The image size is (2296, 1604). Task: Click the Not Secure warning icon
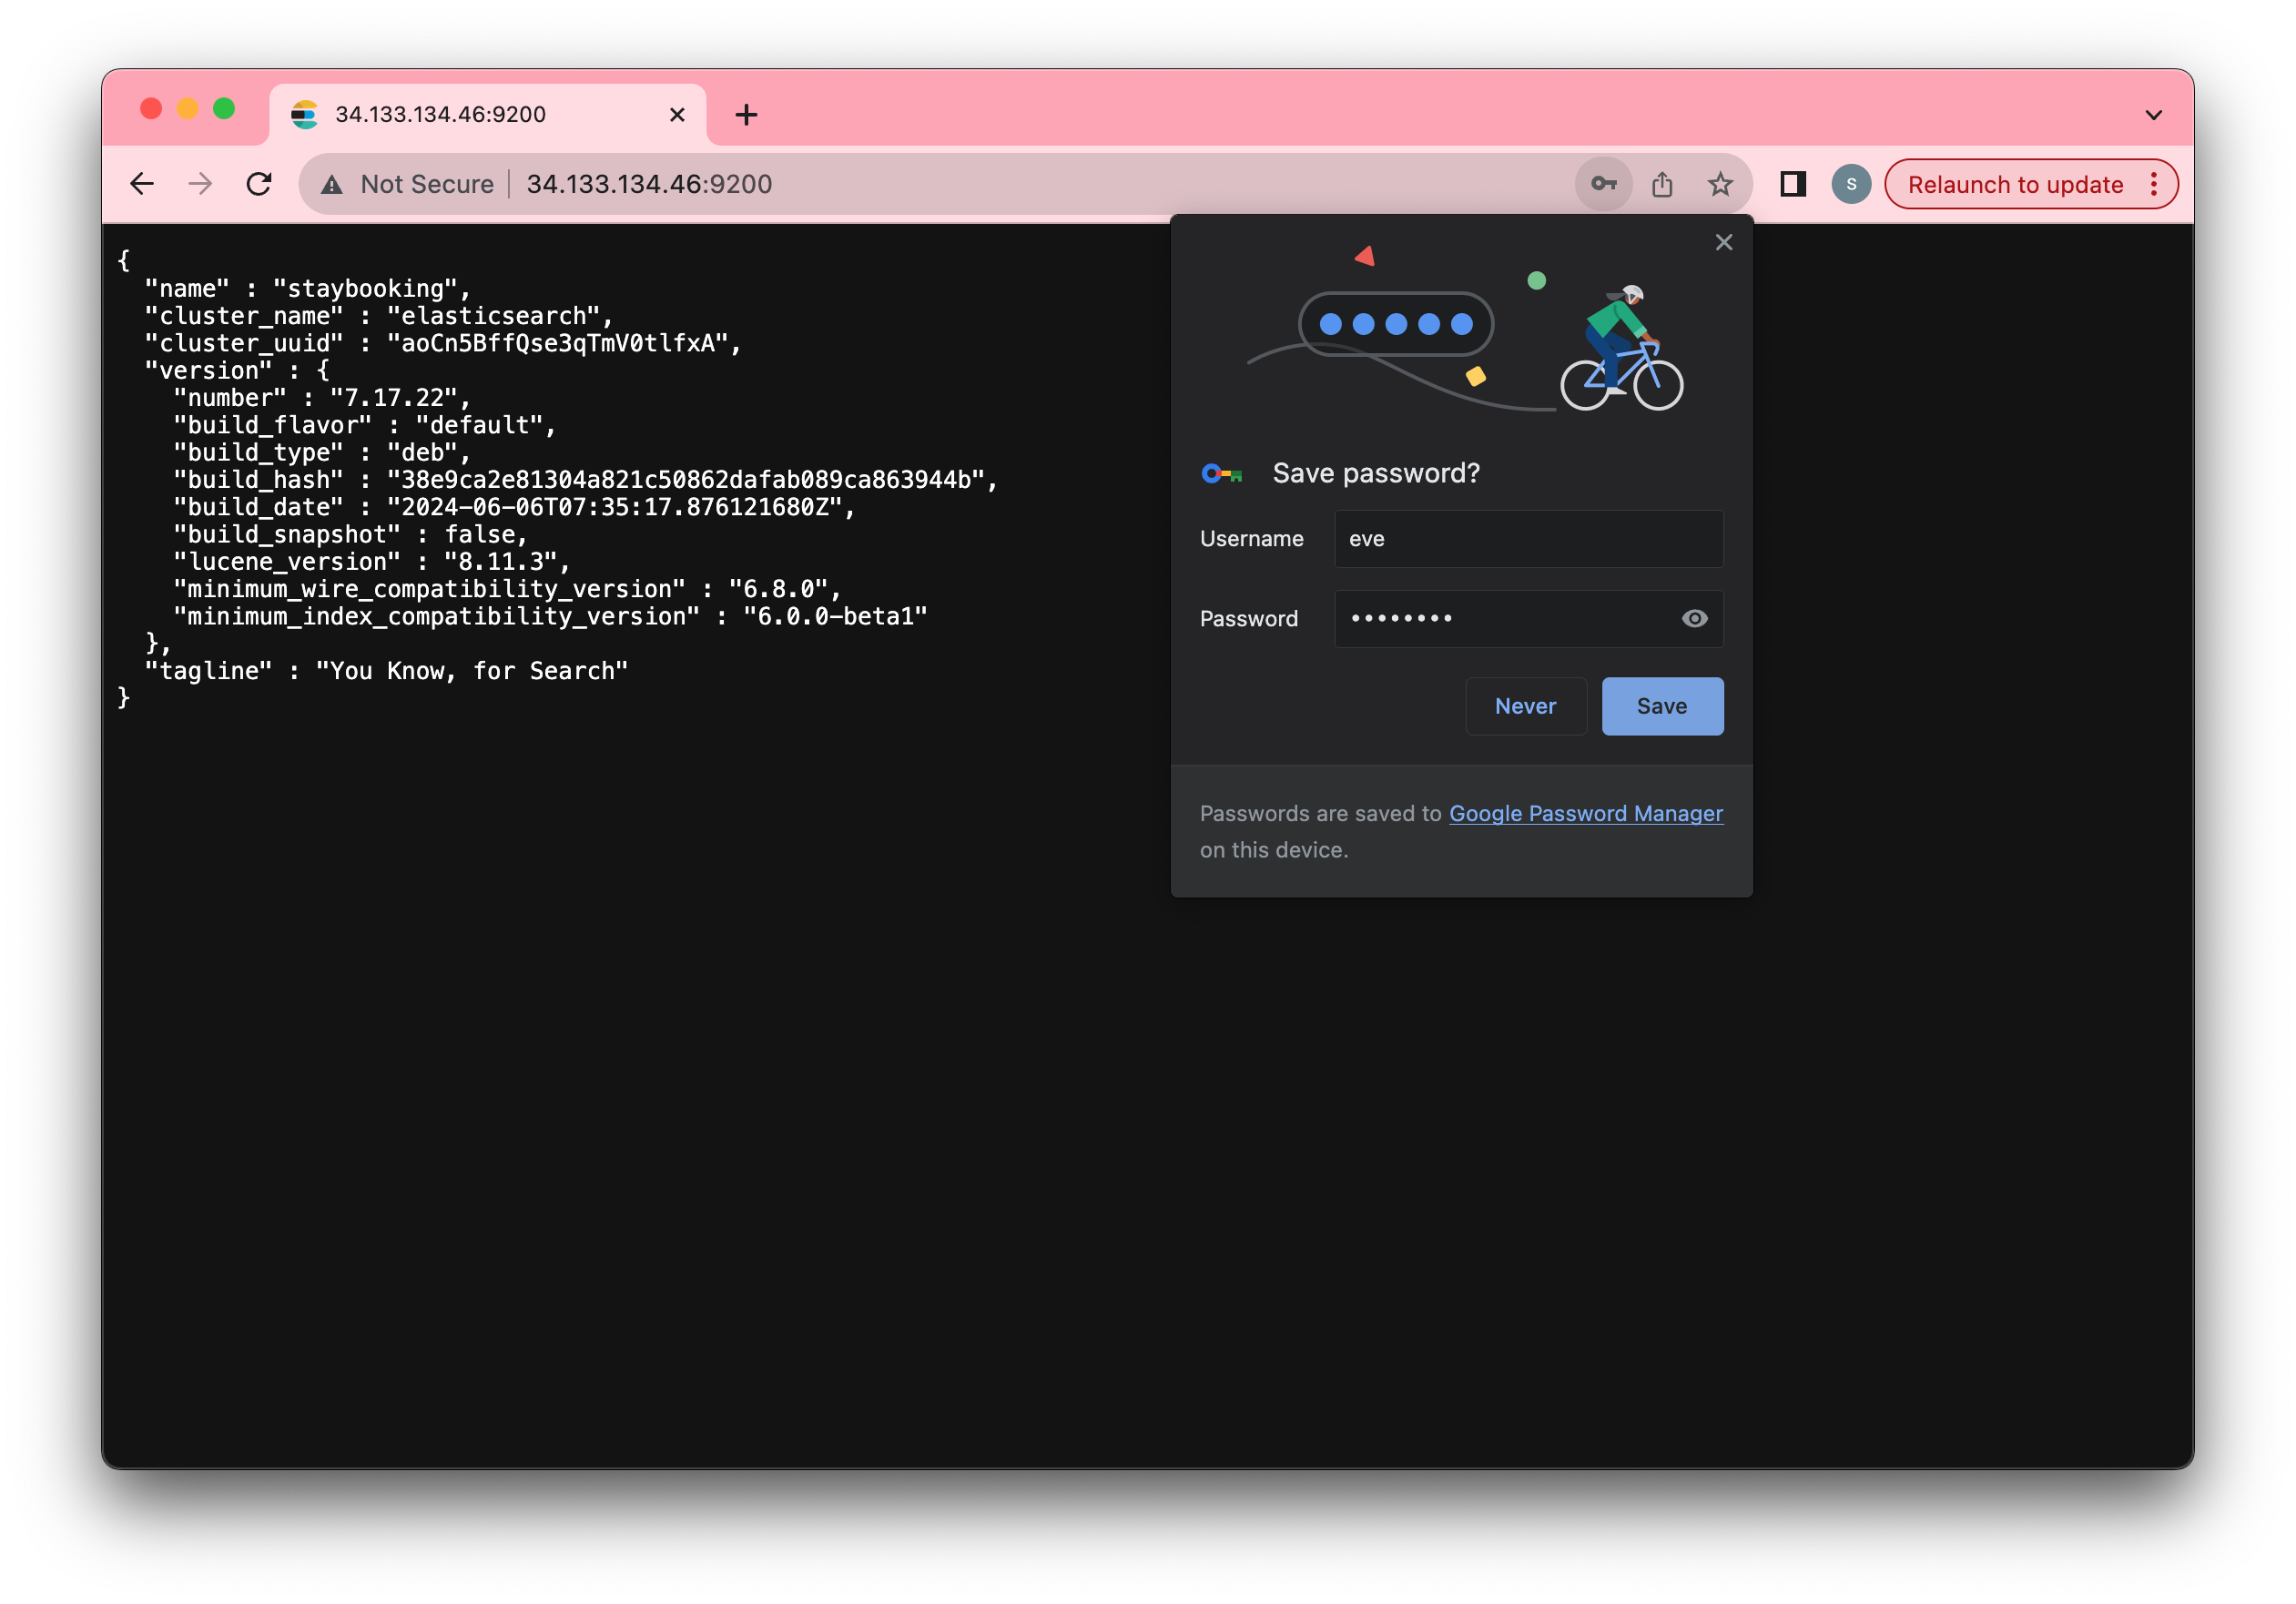click(x=332, y=184)
